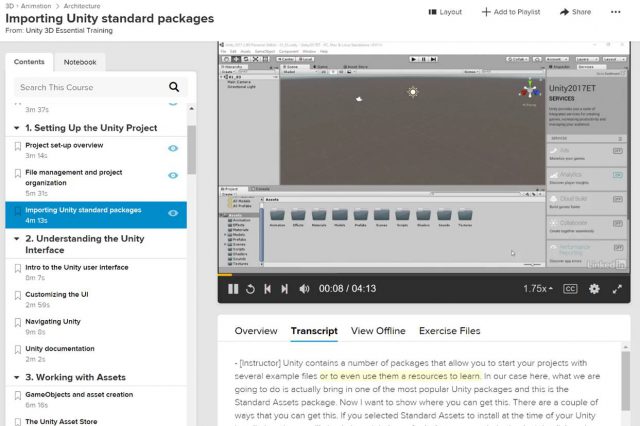
Task: Bookmark The Unity Asset Store
Action: coord(18,422)
